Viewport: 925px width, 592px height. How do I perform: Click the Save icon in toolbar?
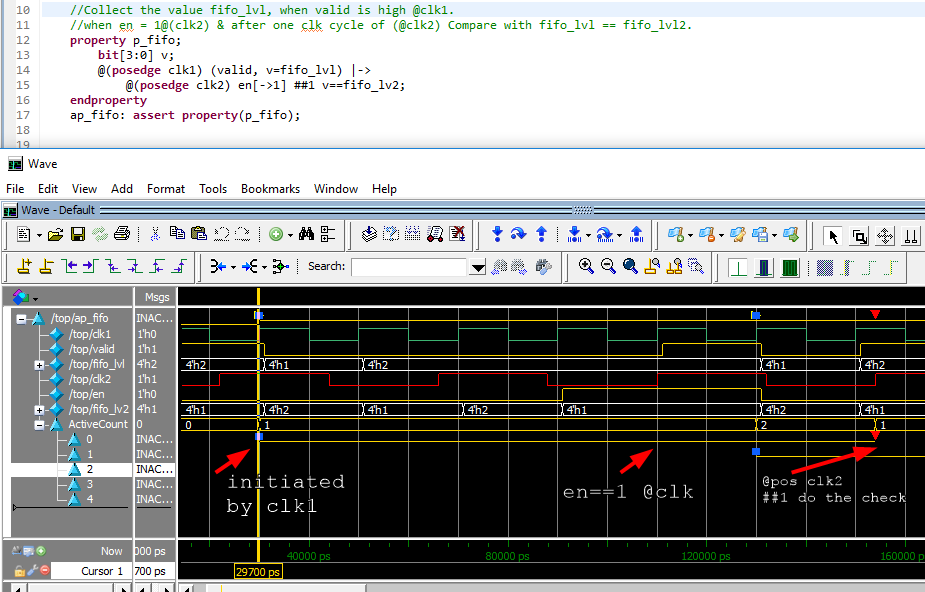(x=77, y=235)
